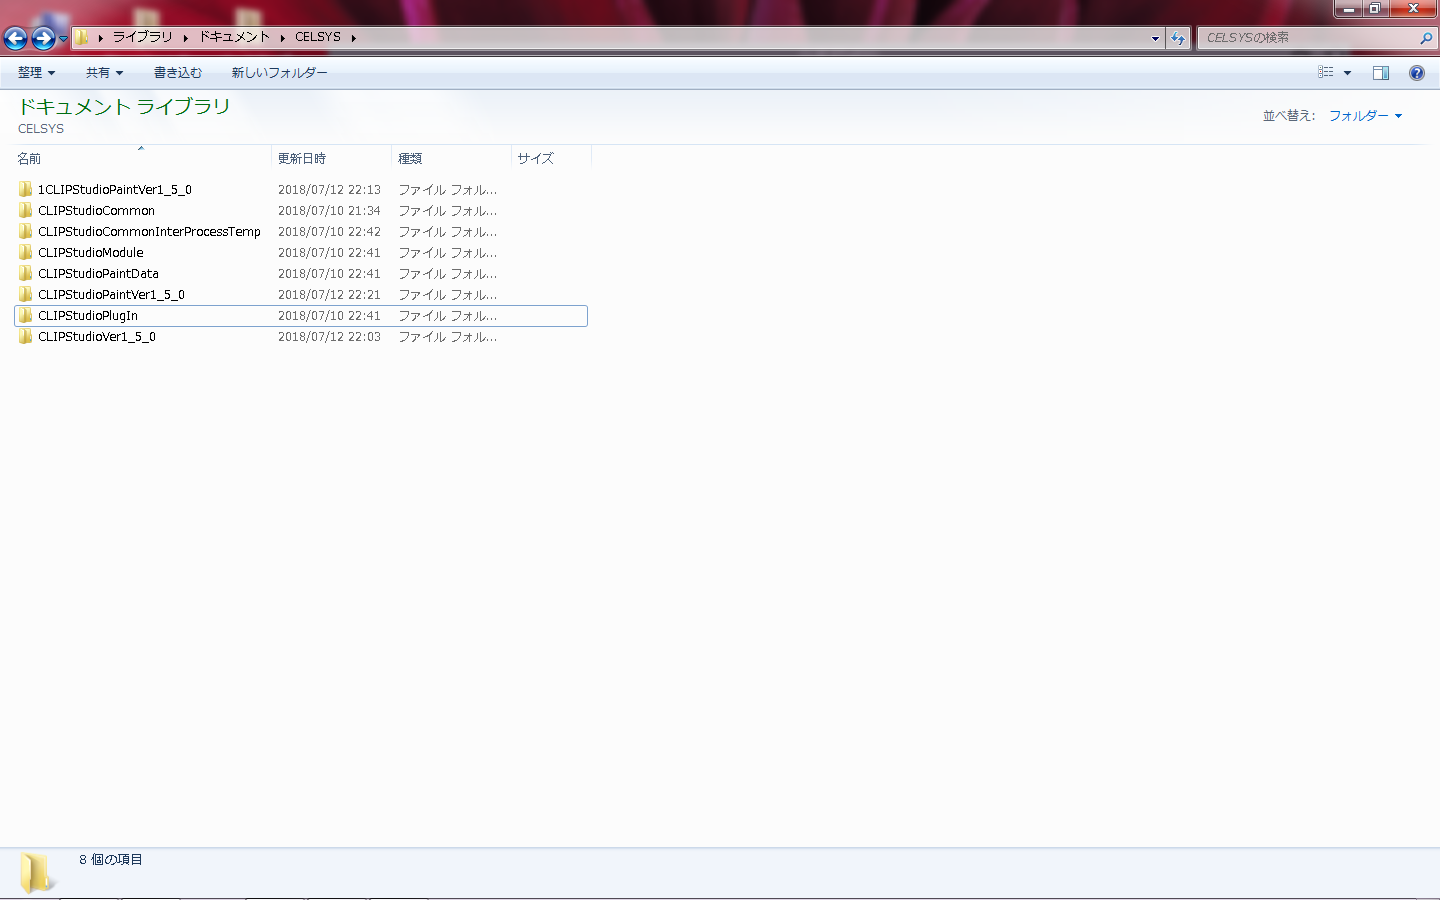
Task: Expand the arrow after ドキュメント in breadcrumb
Action: click(283, 38)
